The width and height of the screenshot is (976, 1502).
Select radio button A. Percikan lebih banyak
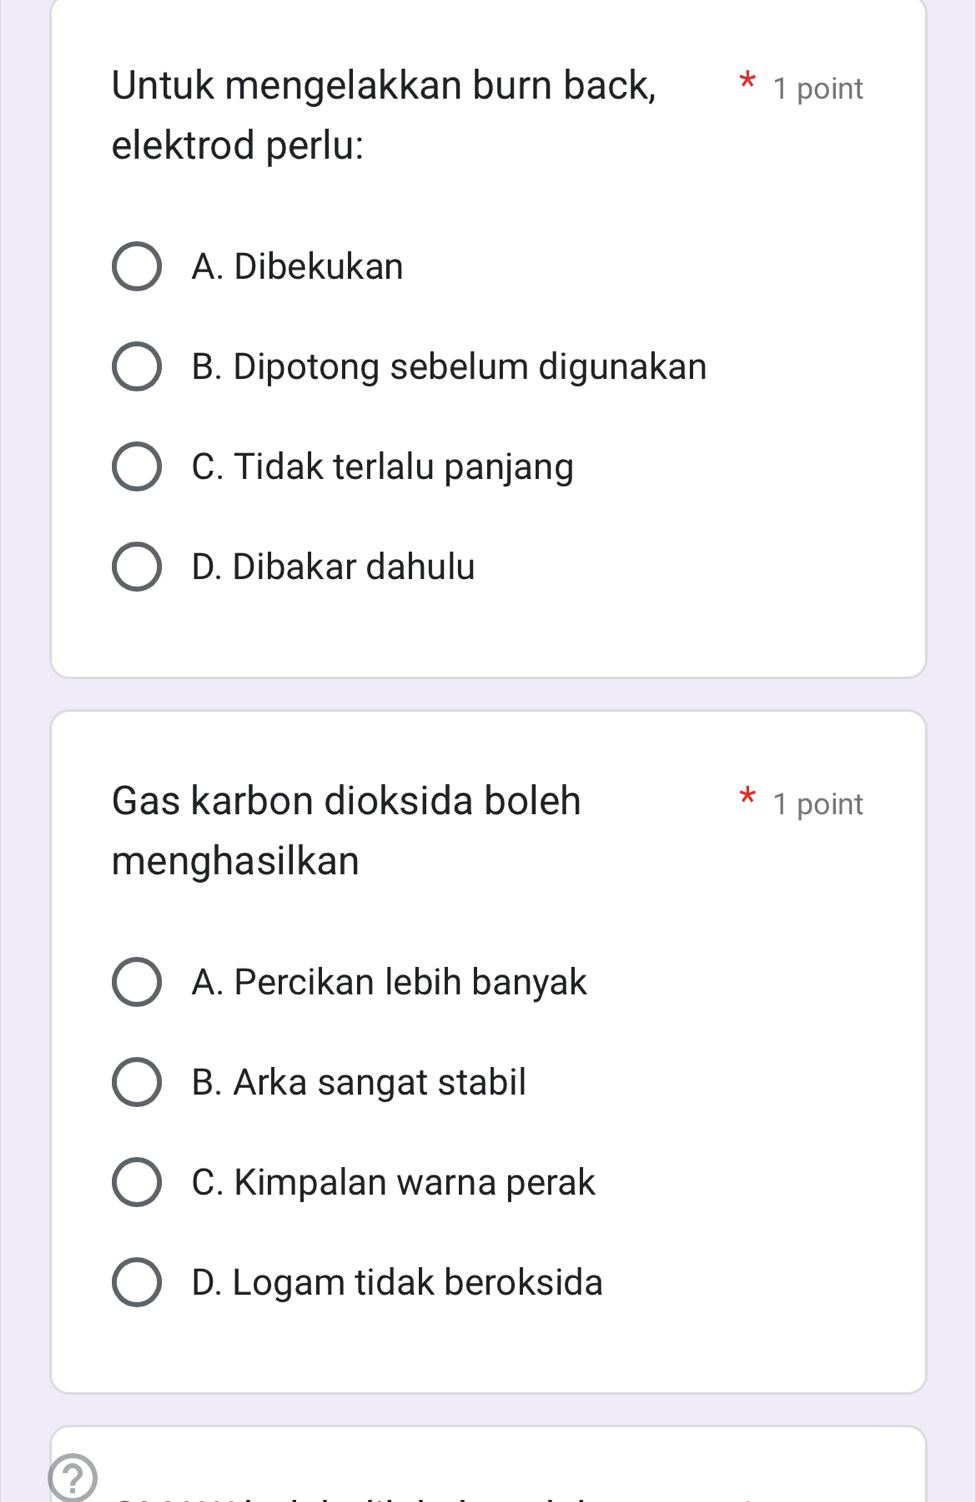pos(136,982)
